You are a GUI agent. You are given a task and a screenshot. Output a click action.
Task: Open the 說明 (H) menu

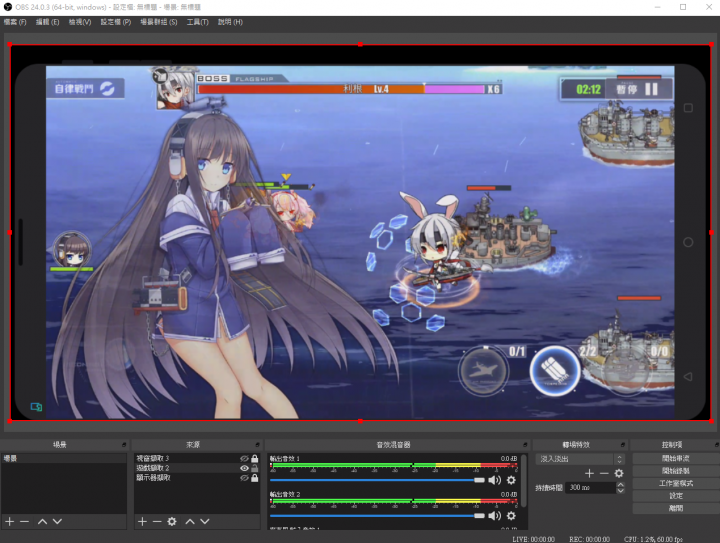pyautogui.click(x=230, y=22)
